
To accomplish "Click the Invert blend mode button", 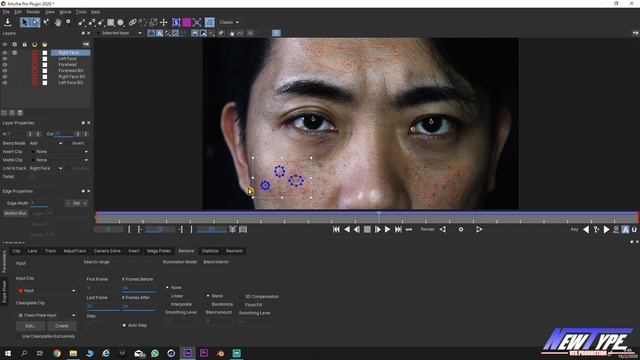I will (78, 143).
